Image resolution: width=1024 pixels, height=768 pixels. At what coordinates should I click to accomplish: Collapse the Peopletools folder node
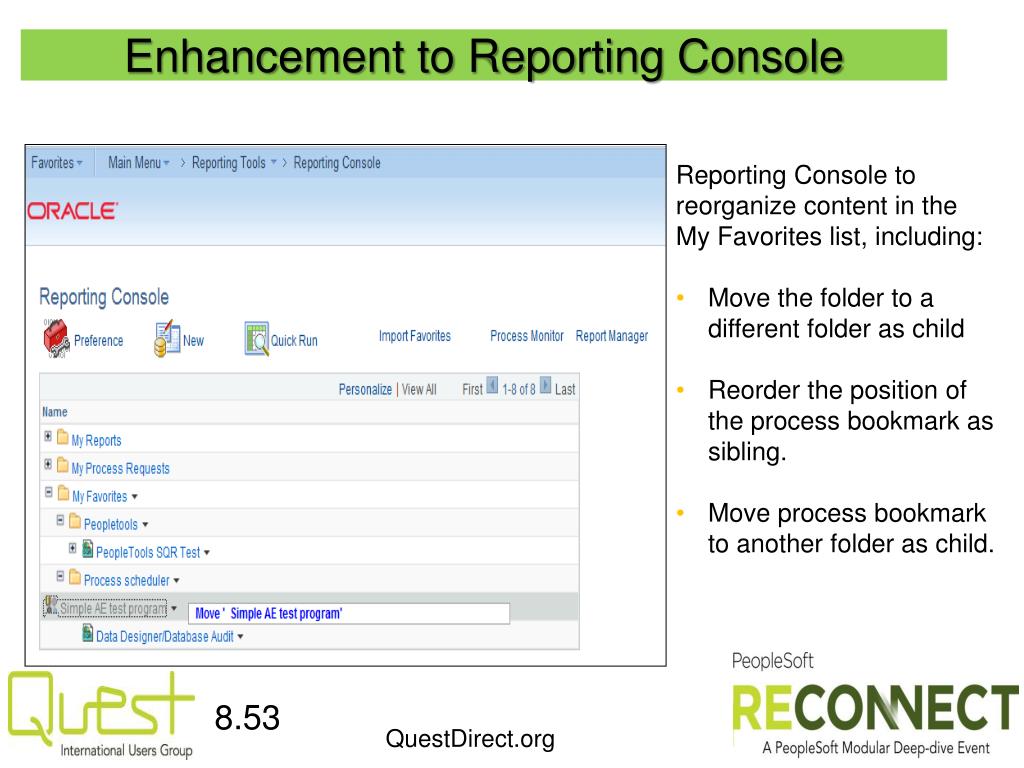coord(60,520)
